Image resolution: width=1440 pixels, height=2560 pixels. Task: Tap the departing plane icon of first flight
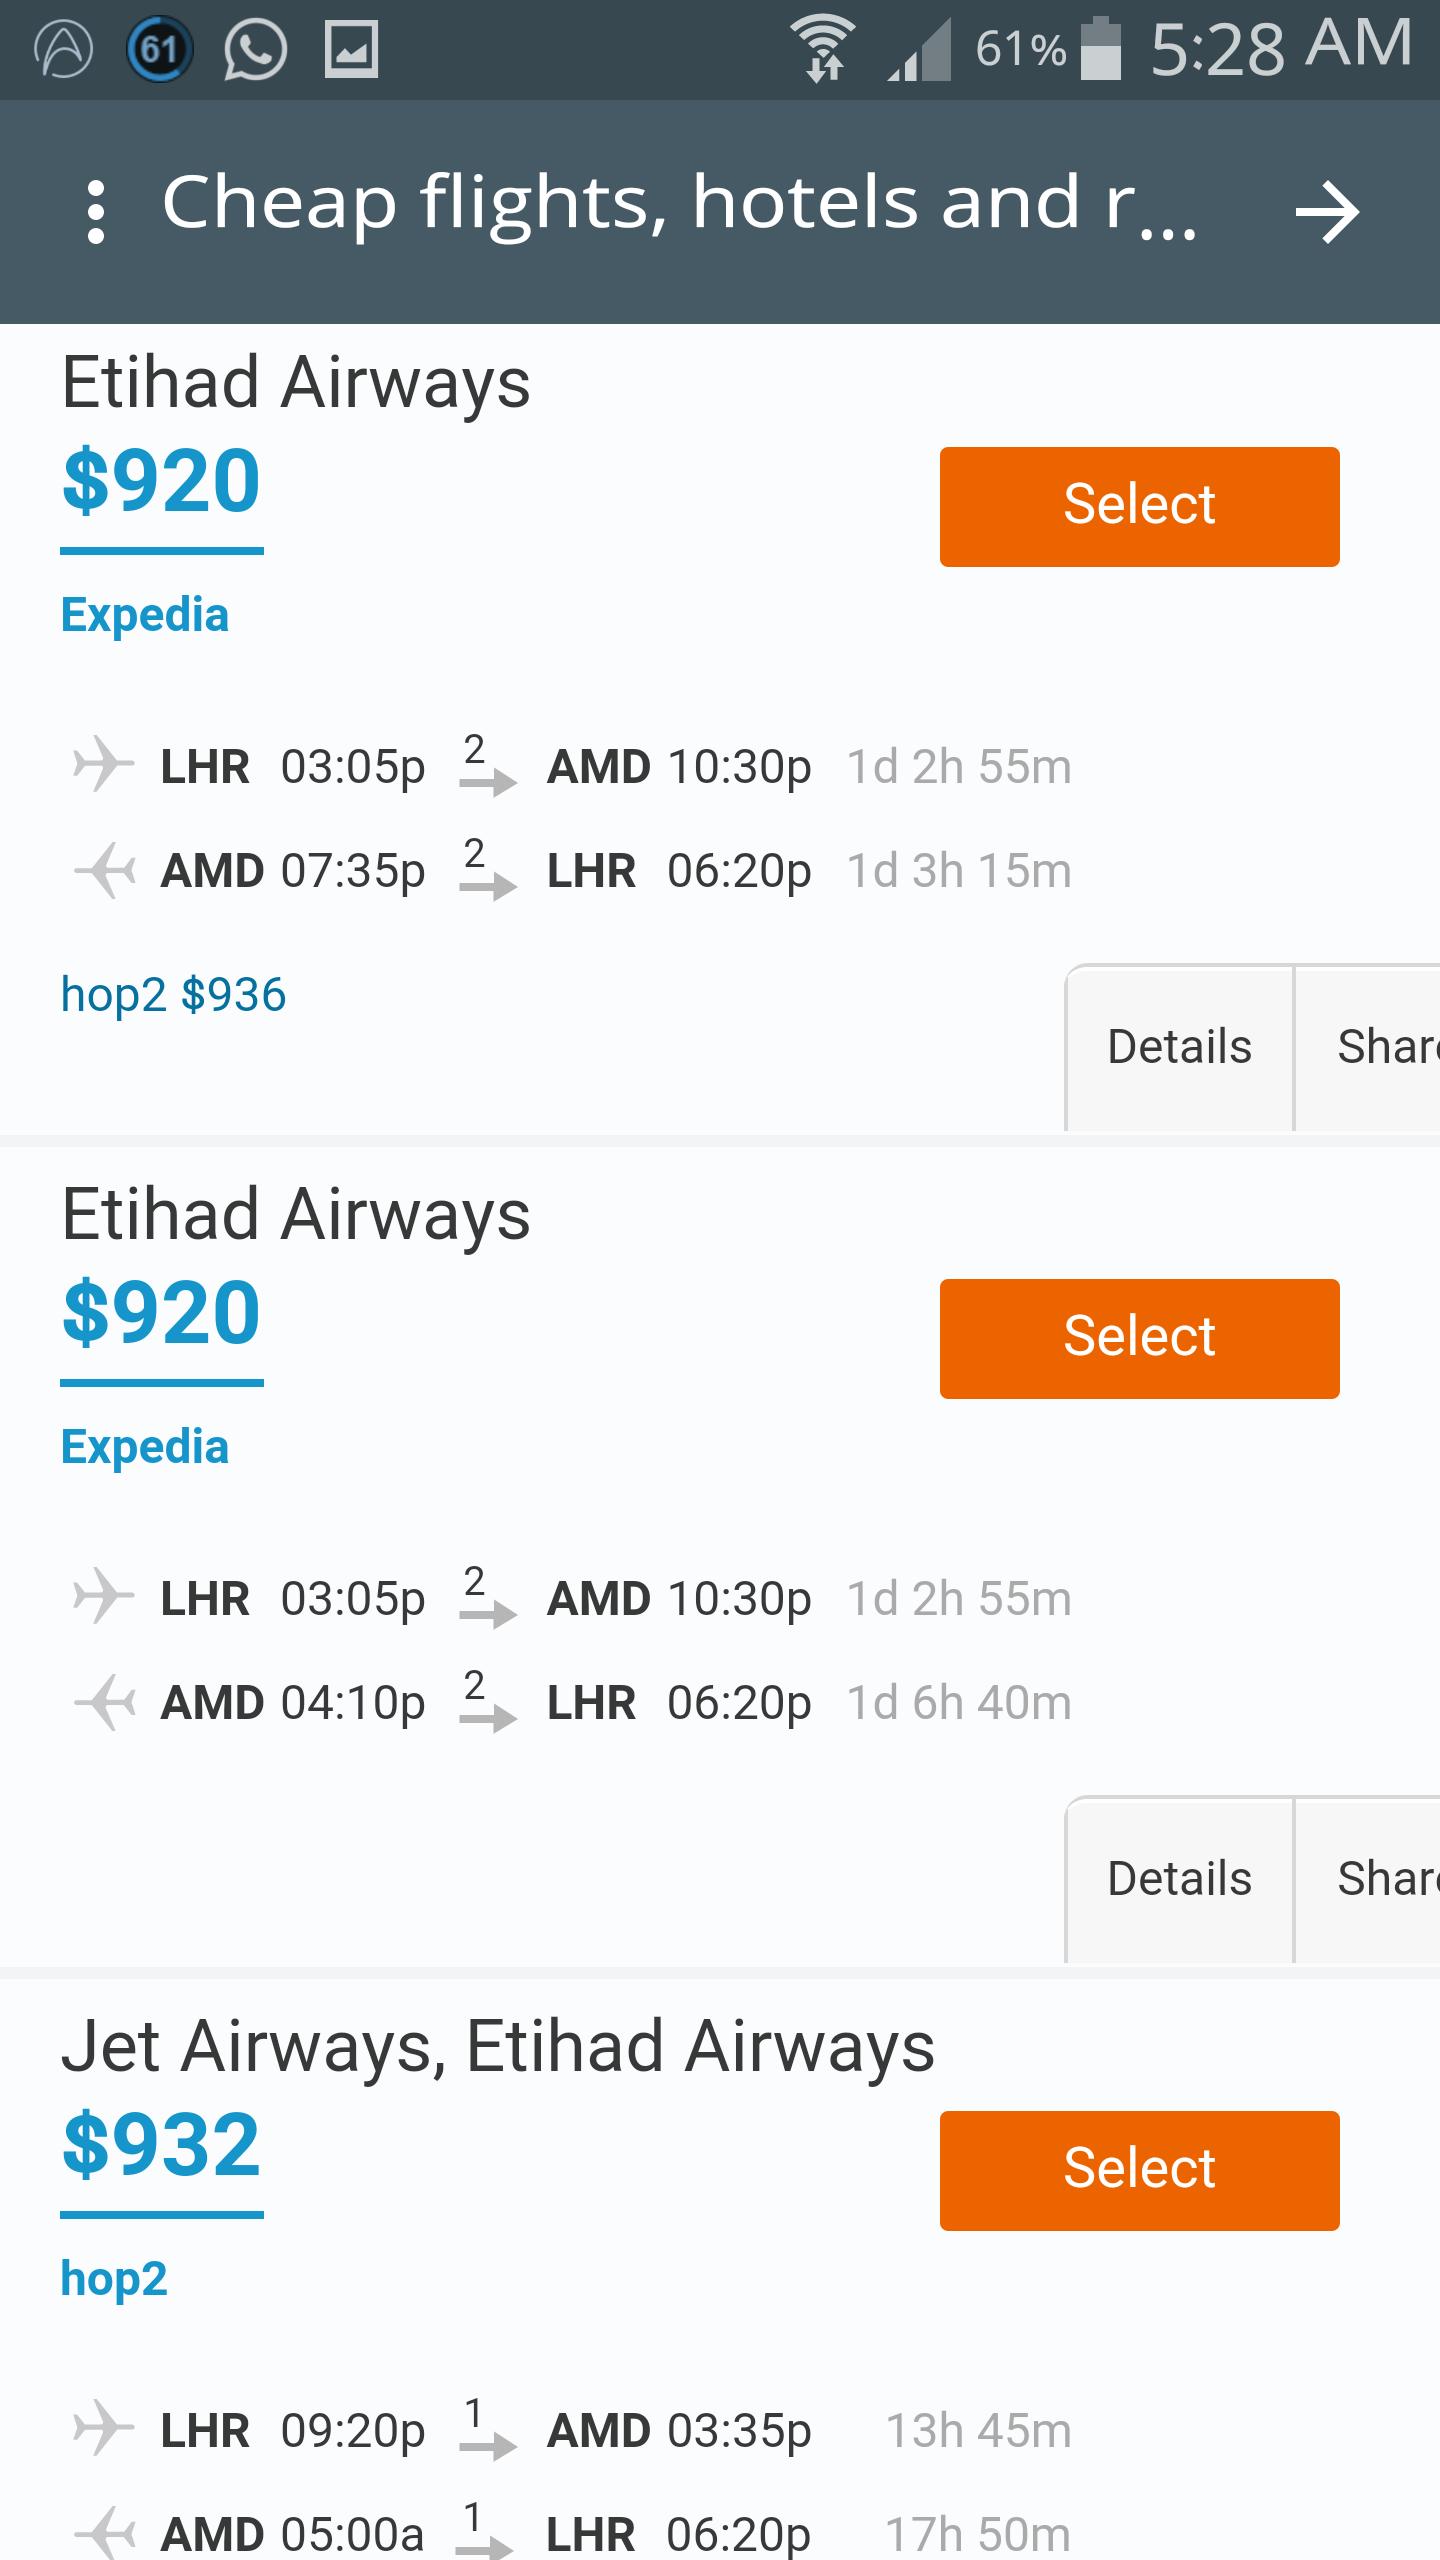(103, 765)
